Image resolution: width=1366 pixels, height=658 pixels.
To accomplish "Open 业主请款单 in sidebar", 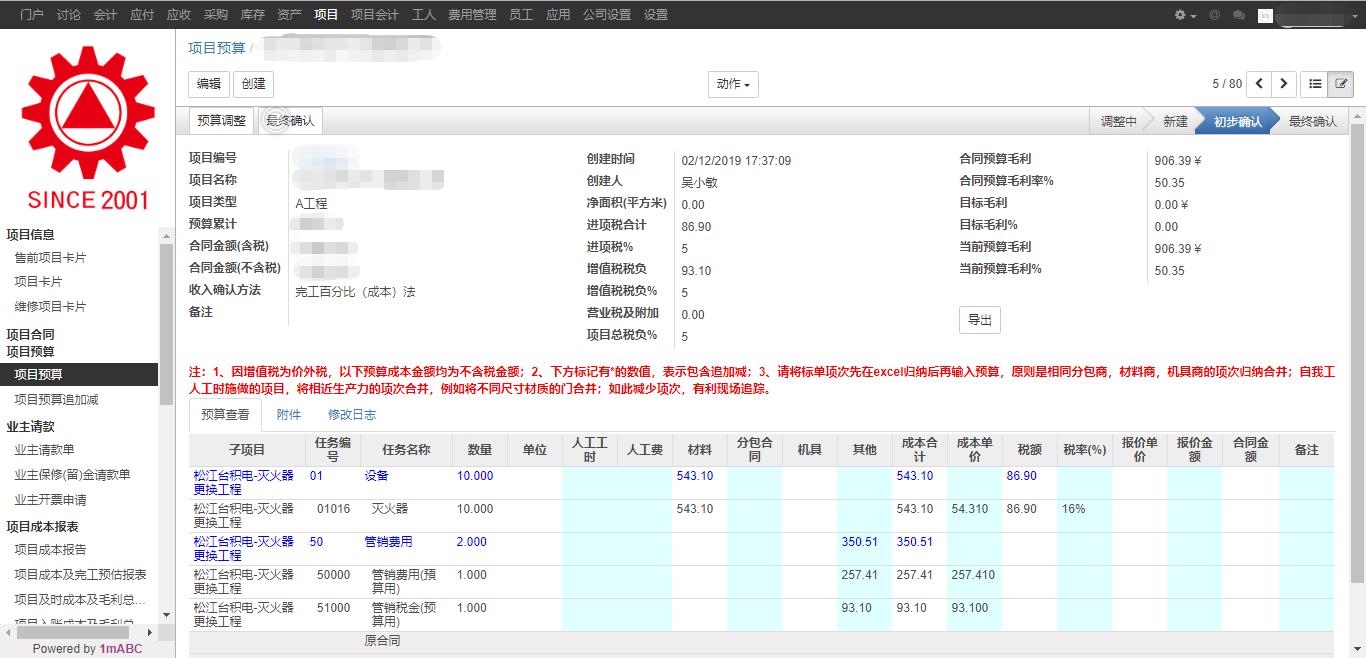I will [44, 450].
